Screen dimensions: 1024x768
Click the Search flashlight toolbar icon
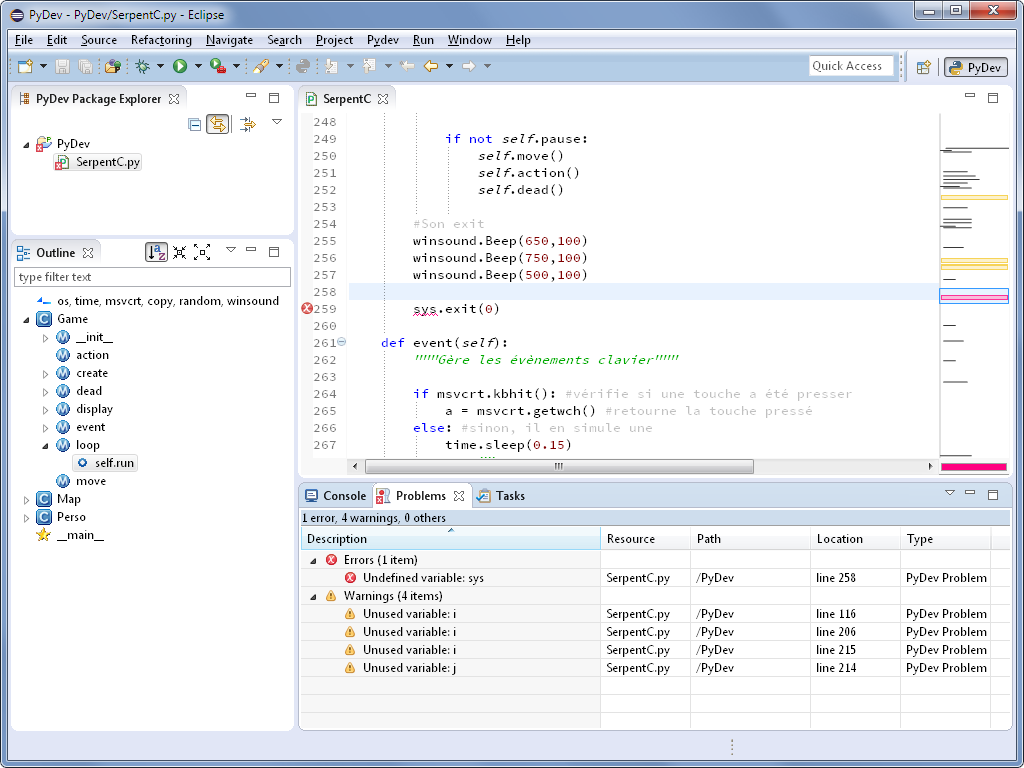coord(261,66)
